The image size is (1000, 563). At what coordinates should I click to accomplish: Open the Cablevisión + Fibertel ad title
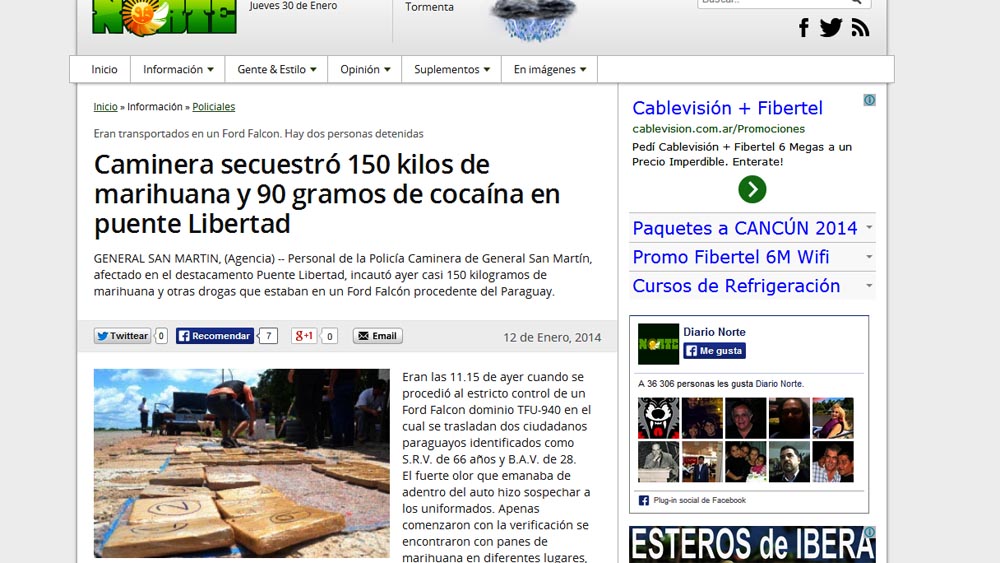point(727,108)
